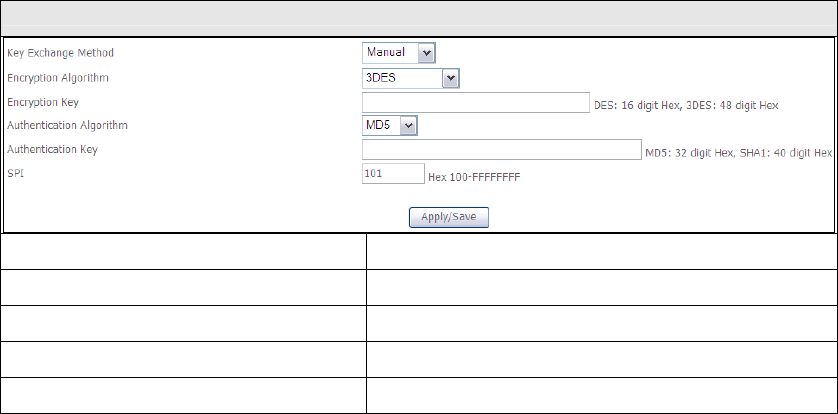Click the Authentication Algorithm label
The image size is (838, 414).
tap(67, 126)
